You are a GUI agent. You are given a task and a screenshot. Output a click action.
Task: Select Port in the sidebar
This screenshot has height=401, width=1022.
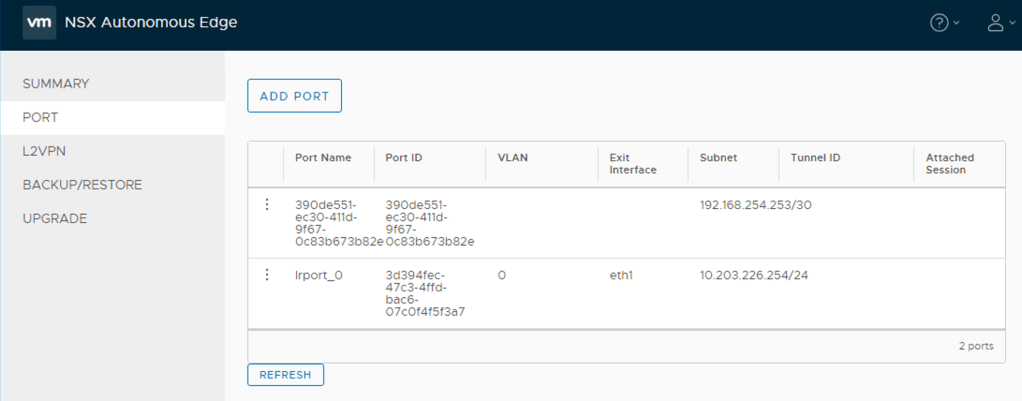coord(40,117)
